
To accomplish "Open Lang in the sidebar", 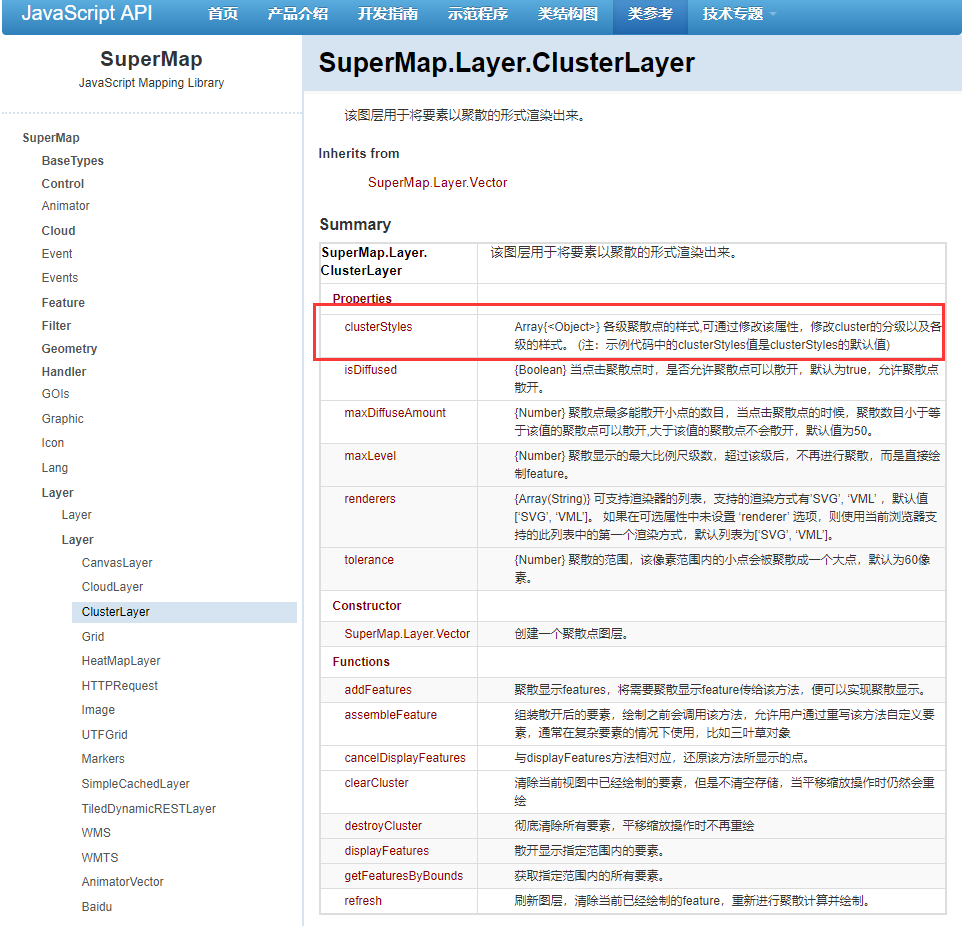I will pos(55,468).
